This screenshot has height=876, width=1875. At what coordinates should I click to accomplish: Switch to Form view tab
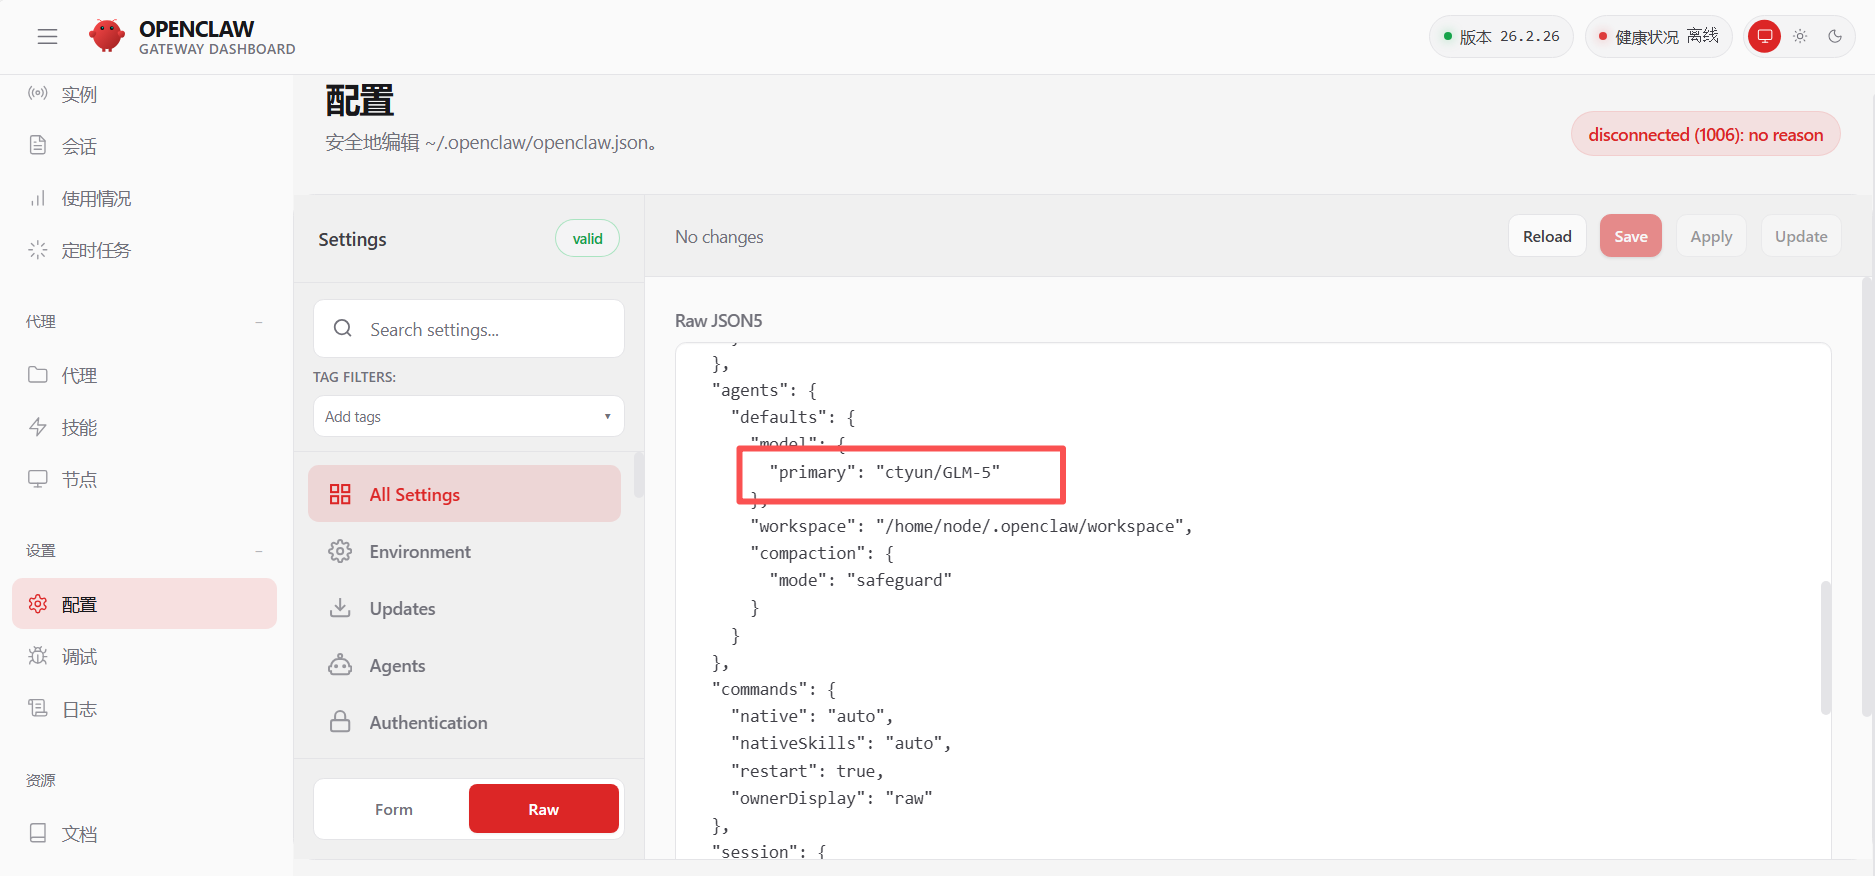tap(393, 809)
